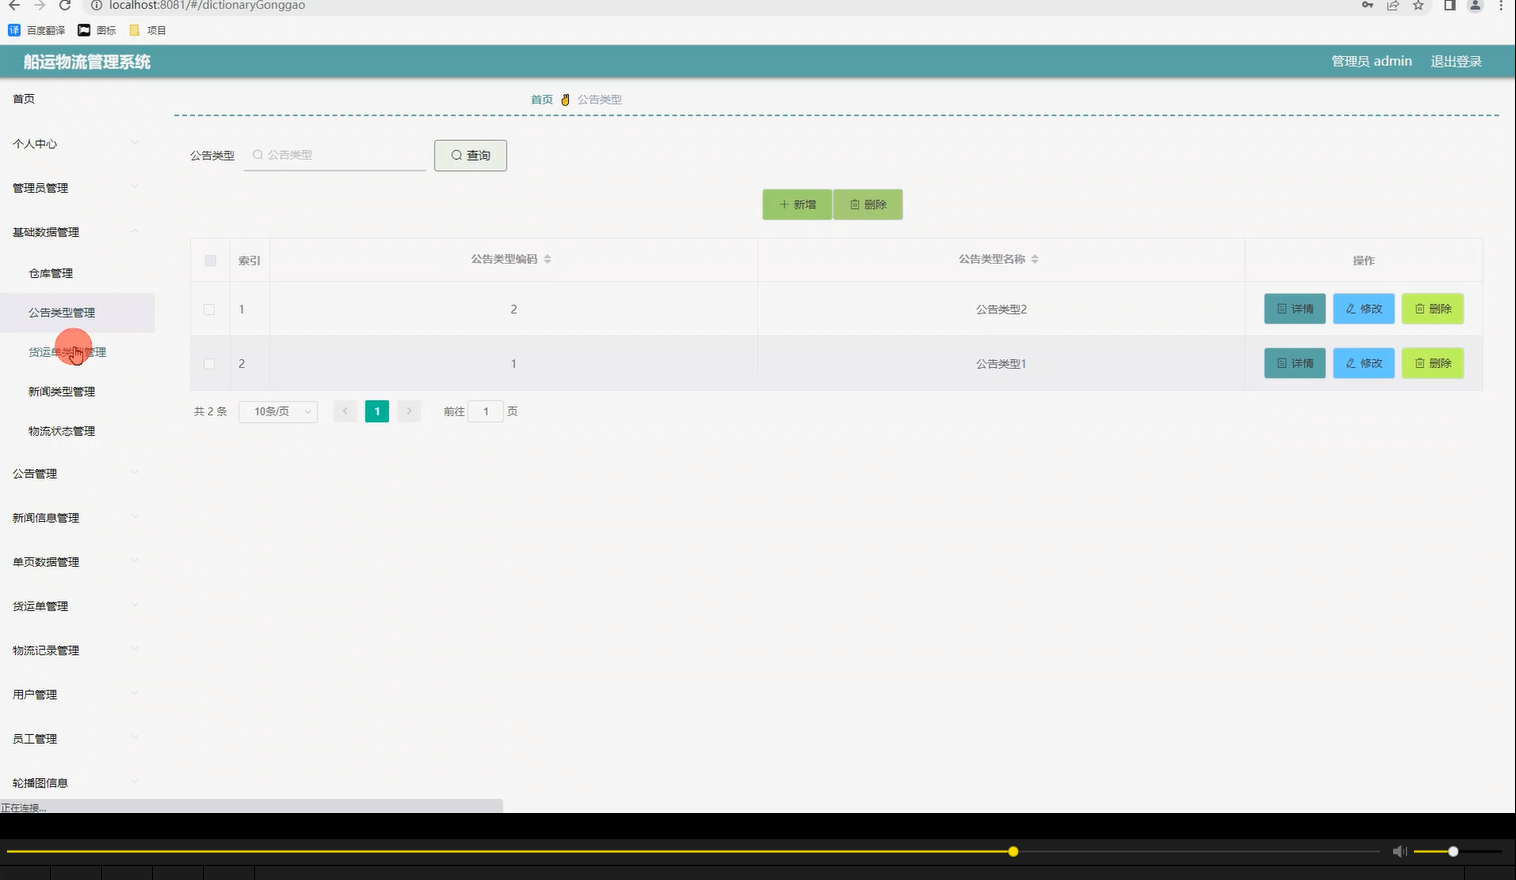
Task: Click the plus icon on the 新增 button
Action: point(784,204)
